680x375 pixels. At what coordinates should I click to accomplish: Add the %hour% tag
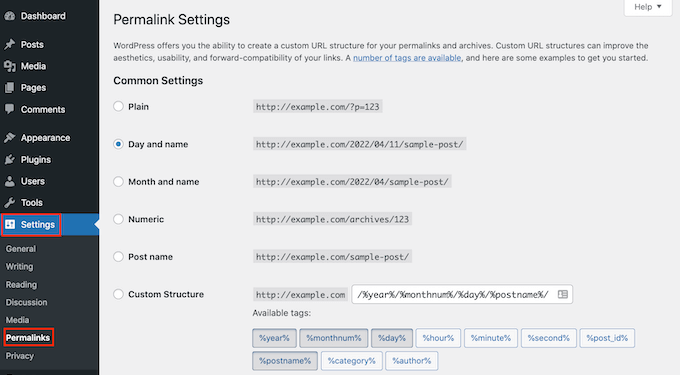438,338
